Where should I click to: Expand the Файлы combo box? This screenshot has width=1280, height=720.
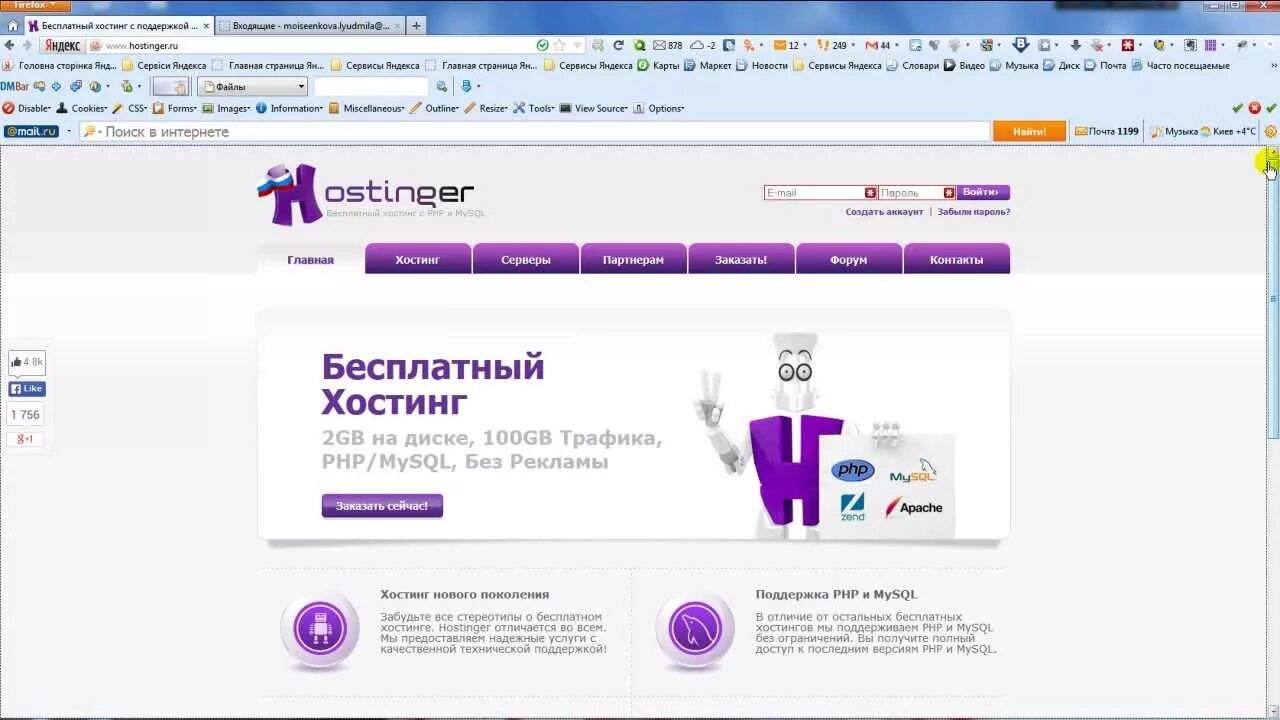[252, 87]
